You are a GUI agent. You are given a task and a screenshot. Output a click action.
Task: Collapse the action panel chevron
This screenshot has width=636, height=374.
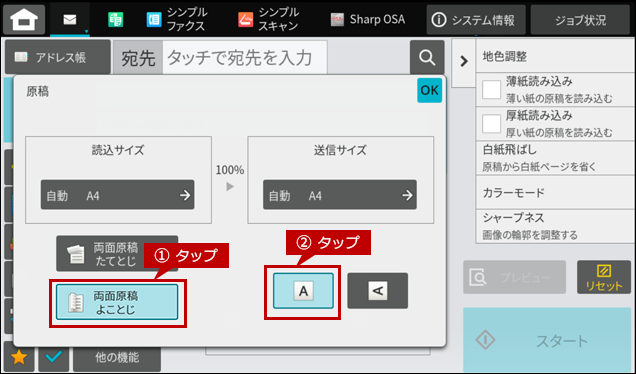tap(464, 62)
